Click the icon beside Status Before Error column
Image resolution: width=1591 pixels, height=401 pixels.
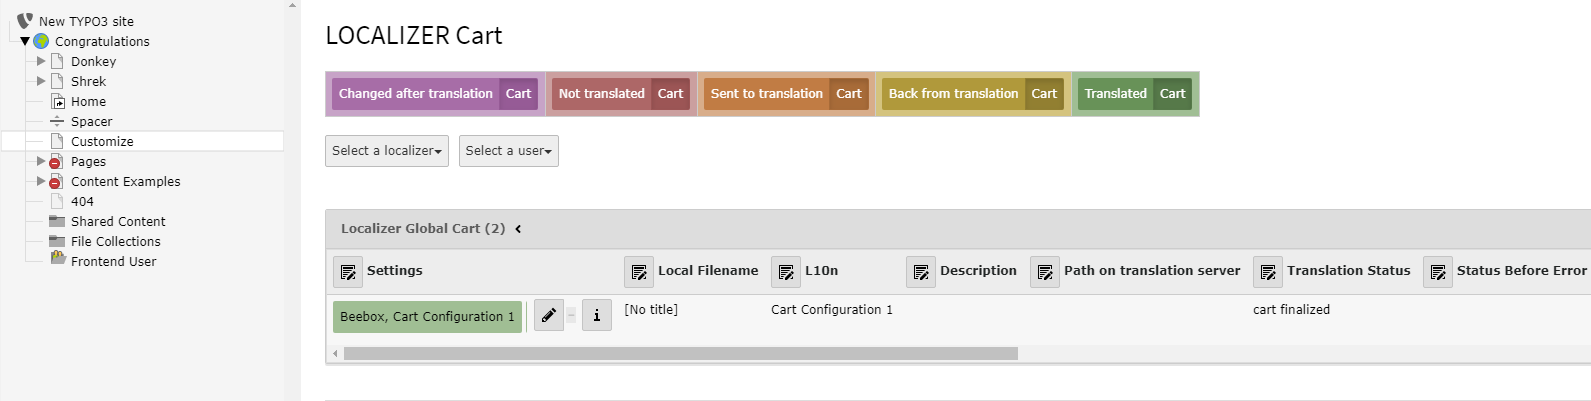pos(1438,271)
